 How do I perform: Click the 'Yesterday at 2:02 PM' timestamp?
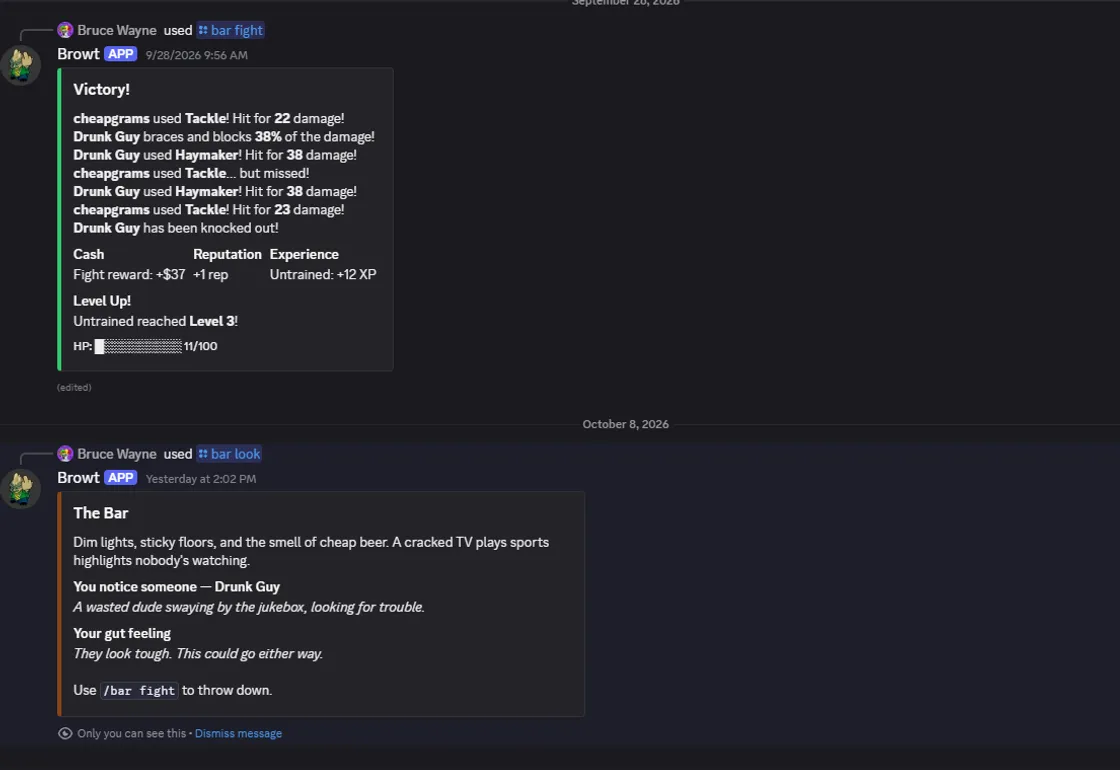(x=201, y=479)
